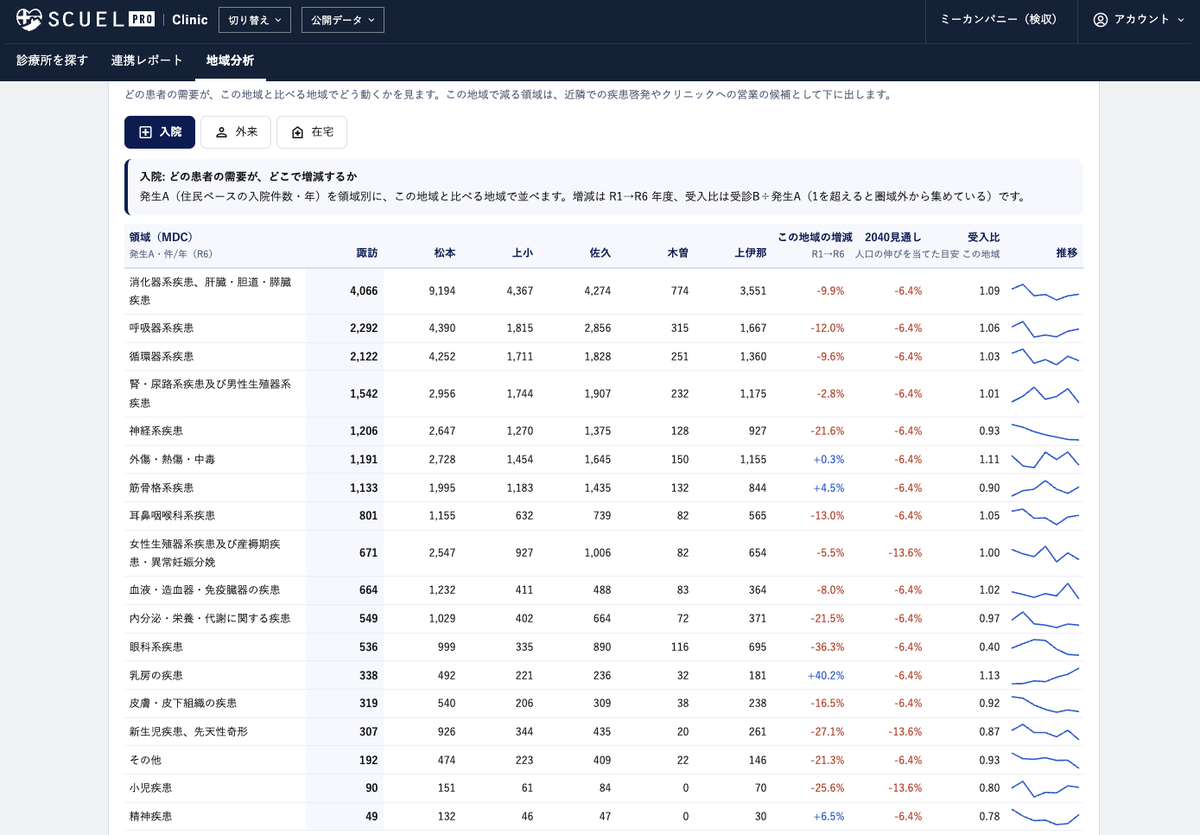This screenshot has height=835, width=1200.
Task: Click the 小児疾患 row label
Action: 150,788
